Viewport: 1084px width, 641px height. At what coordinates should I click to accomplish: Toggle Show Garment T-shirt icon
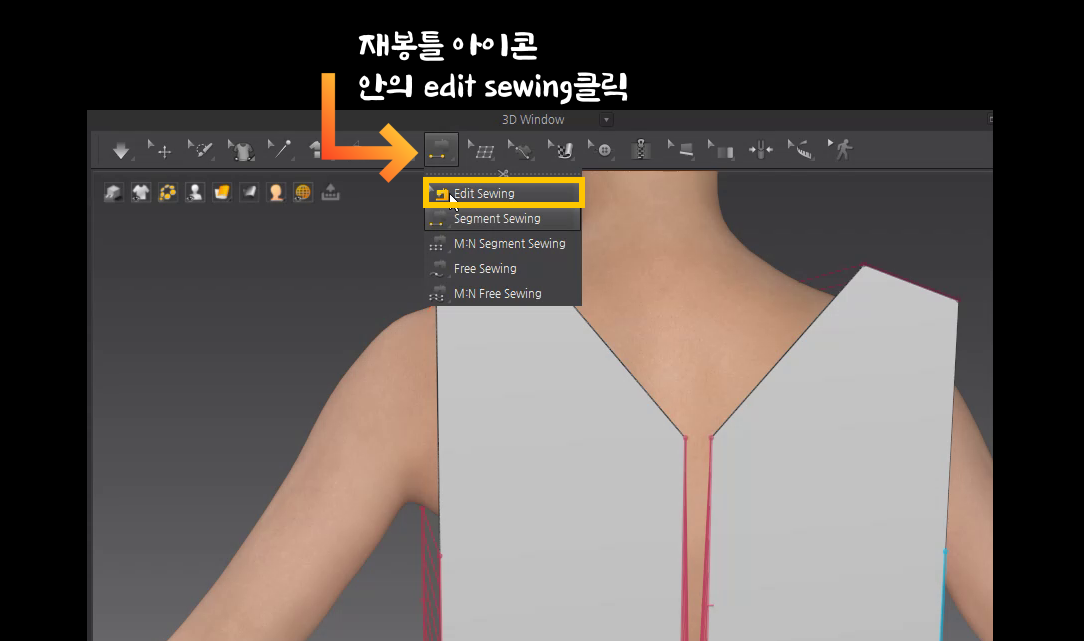(x=140, y=192)
